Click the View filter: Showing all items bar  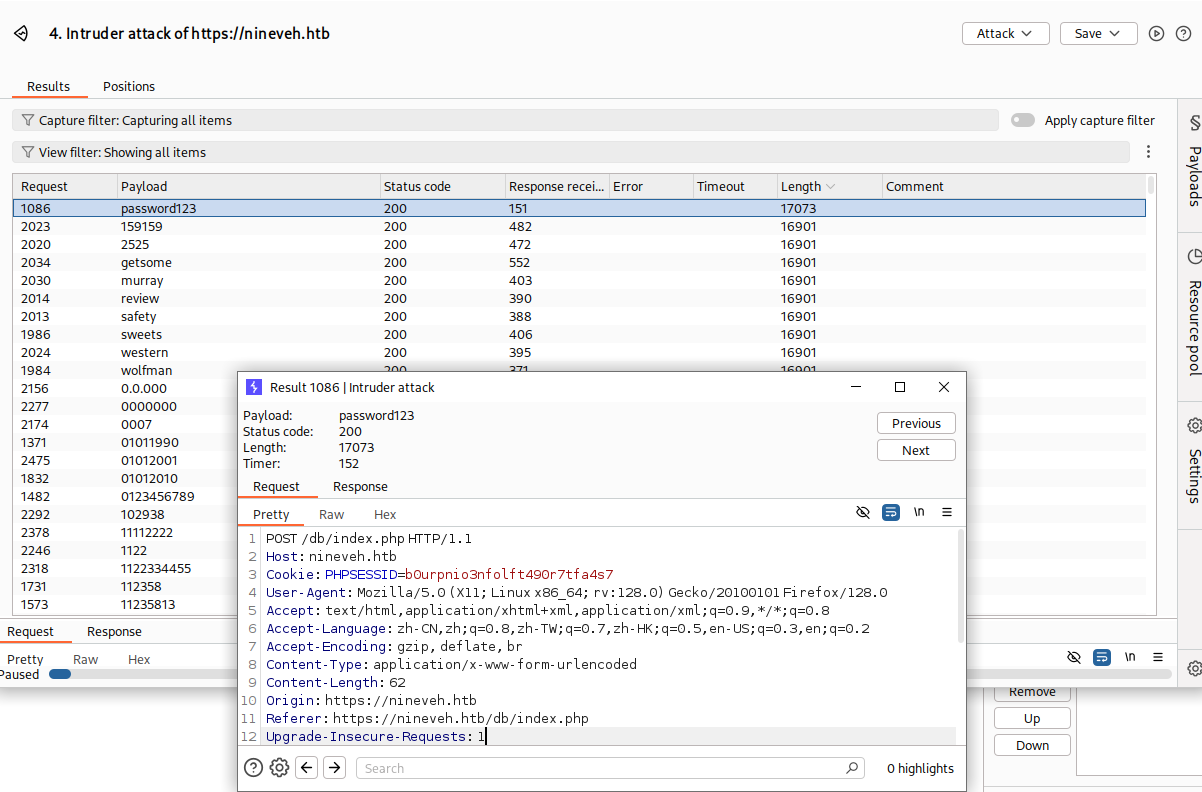tap(571, 152)
